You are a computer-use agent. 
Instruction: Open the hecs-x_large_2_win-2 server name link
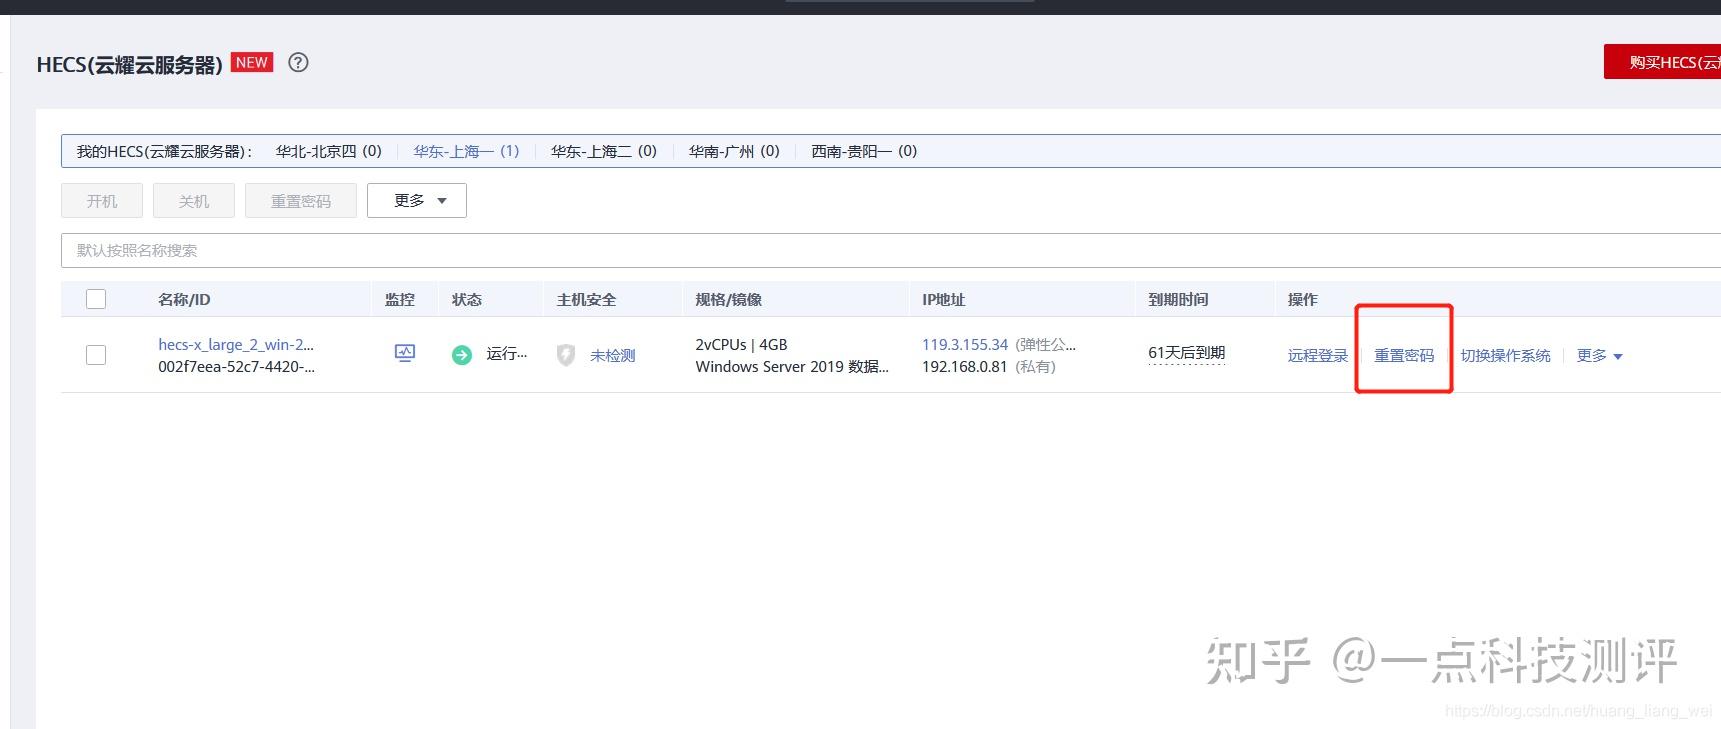236,344
